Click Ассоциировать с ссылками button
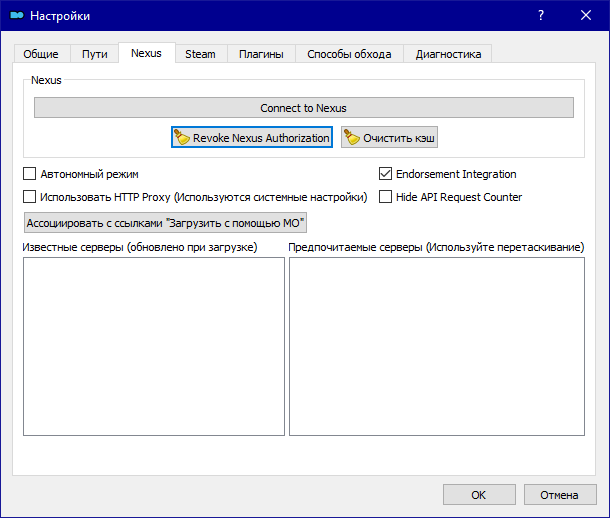The height and width of the screenshot is (518, 610). [x=165, y=223]
